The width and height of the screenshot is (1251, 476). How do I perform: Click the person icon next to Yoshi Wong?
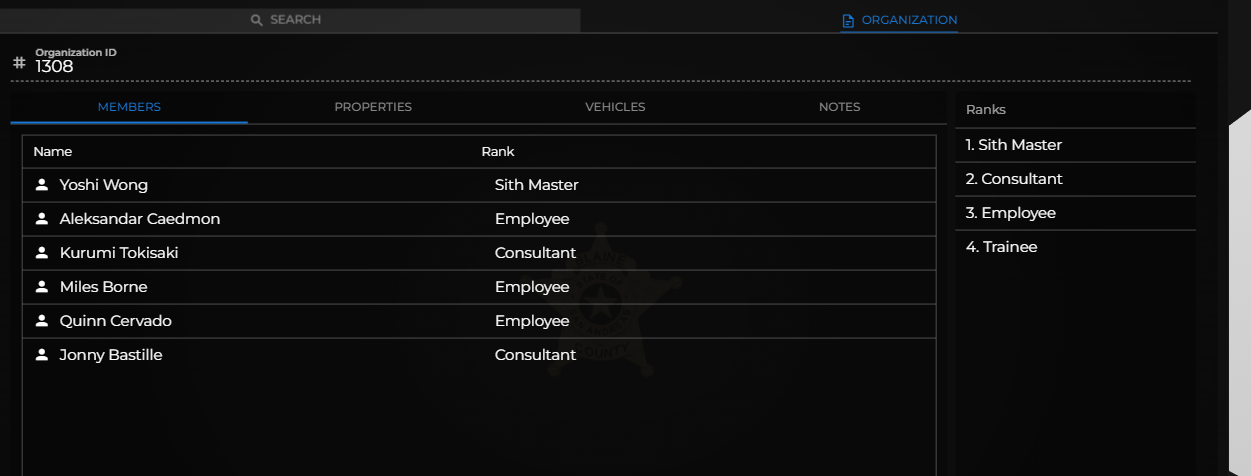42,185
